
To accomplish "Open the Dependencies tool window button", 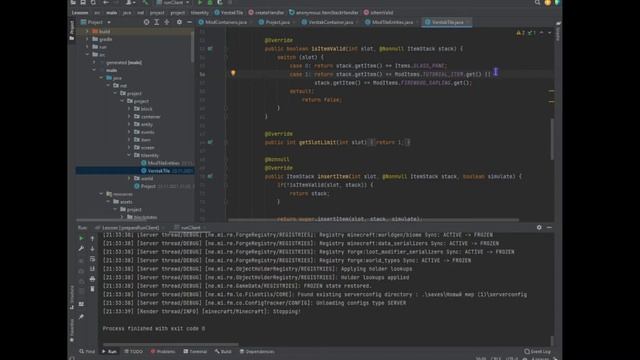I will click(257, 351).
